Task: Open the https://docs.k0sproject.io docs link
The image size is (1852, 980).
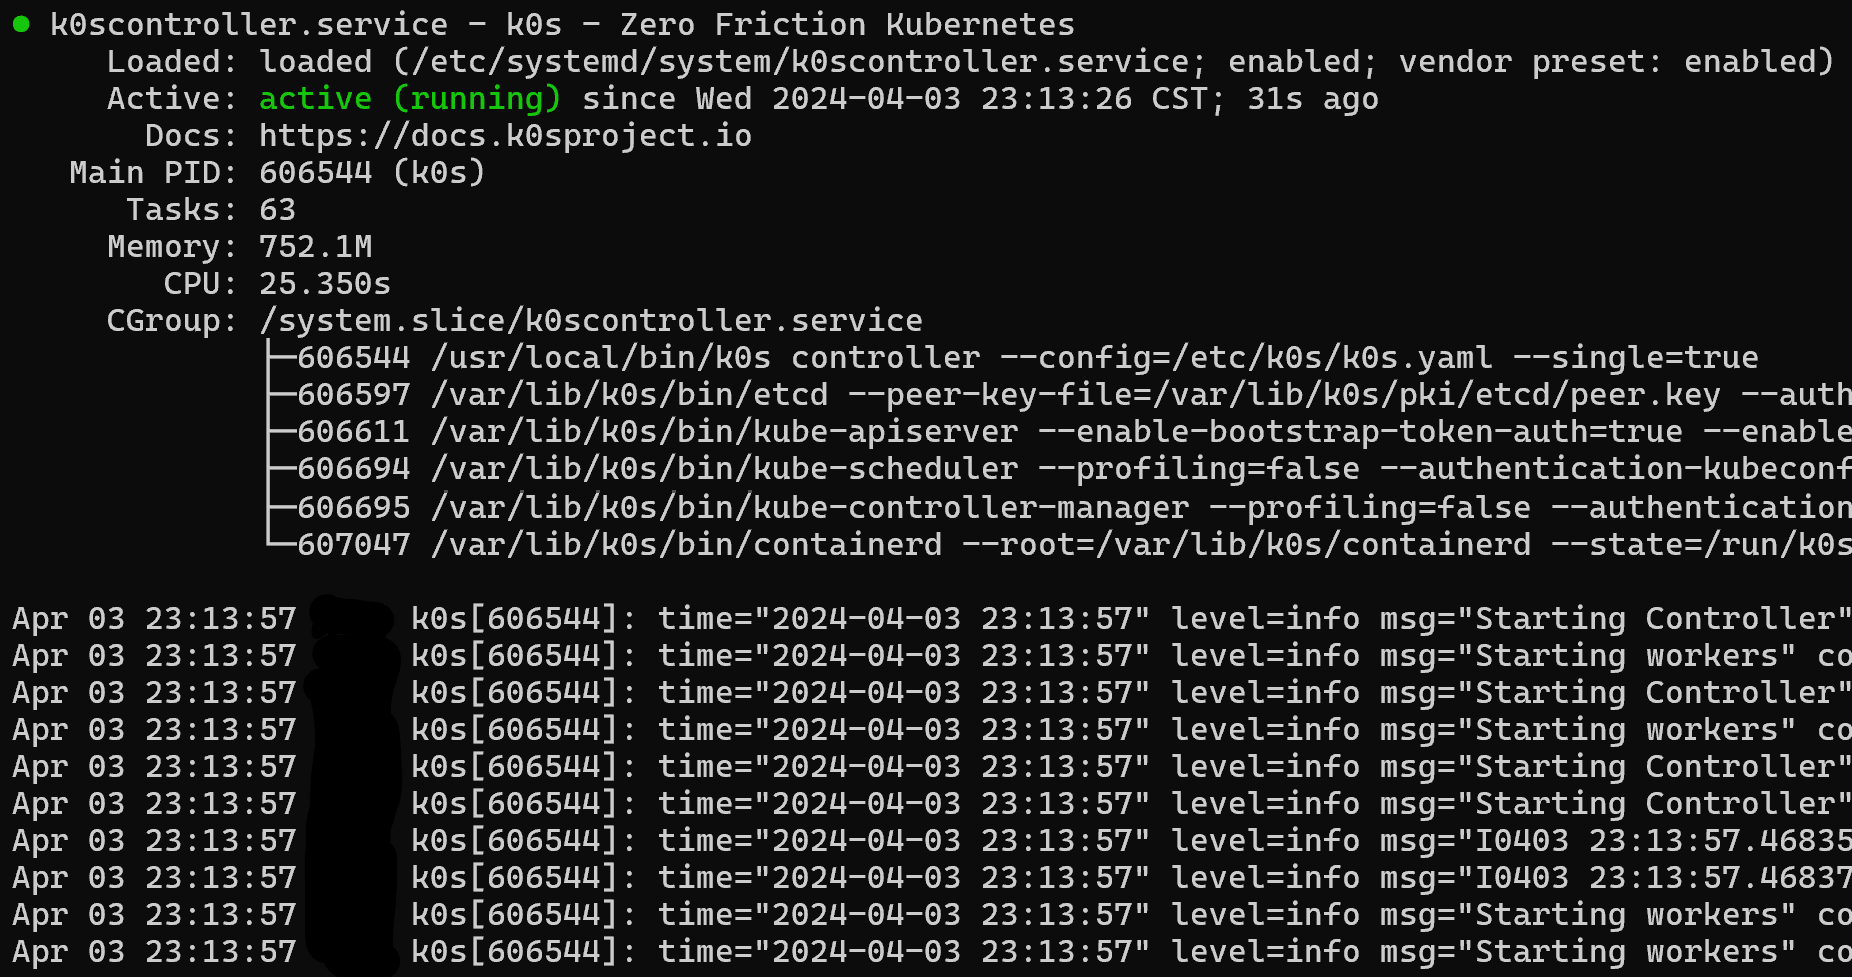Action: (x=505, y=135)
